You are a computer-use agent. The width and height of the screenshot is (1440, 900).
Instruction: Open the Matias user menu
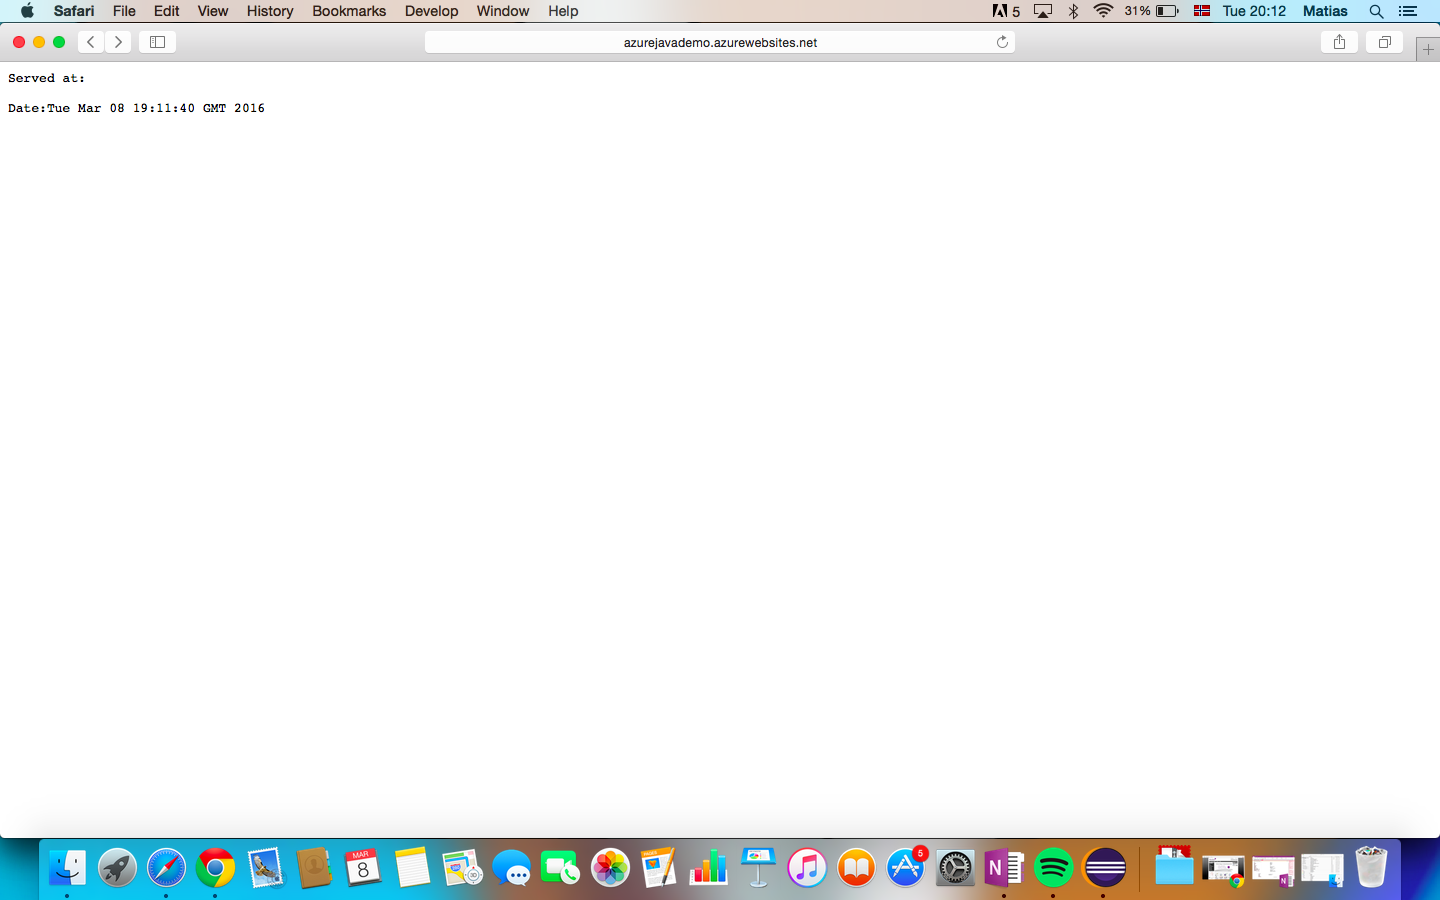click(x=1325, y=11)
